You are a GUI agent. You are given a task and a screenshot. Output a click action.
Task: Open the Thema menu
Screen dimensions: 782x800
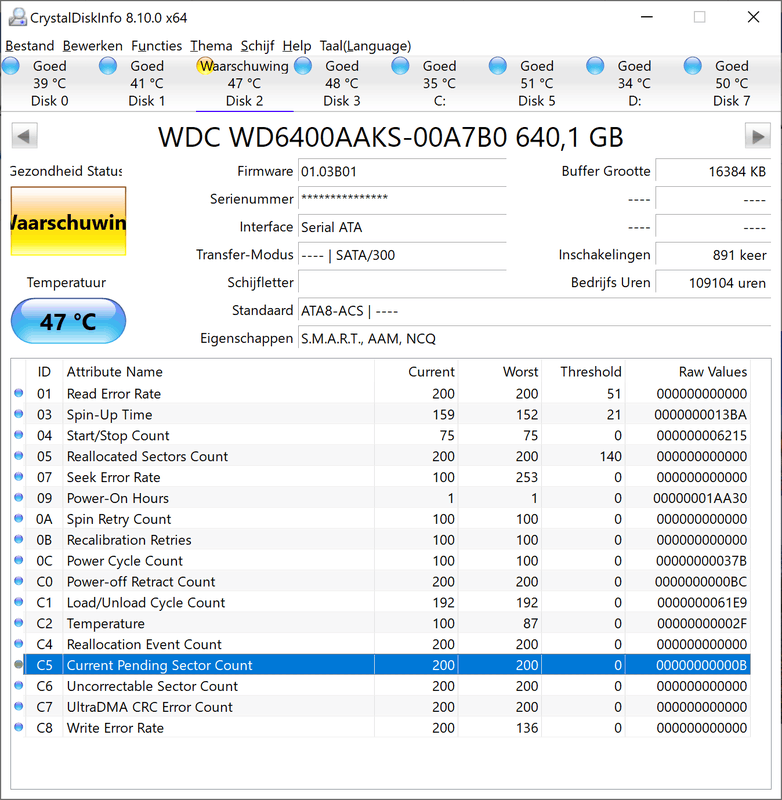point(211,46)
